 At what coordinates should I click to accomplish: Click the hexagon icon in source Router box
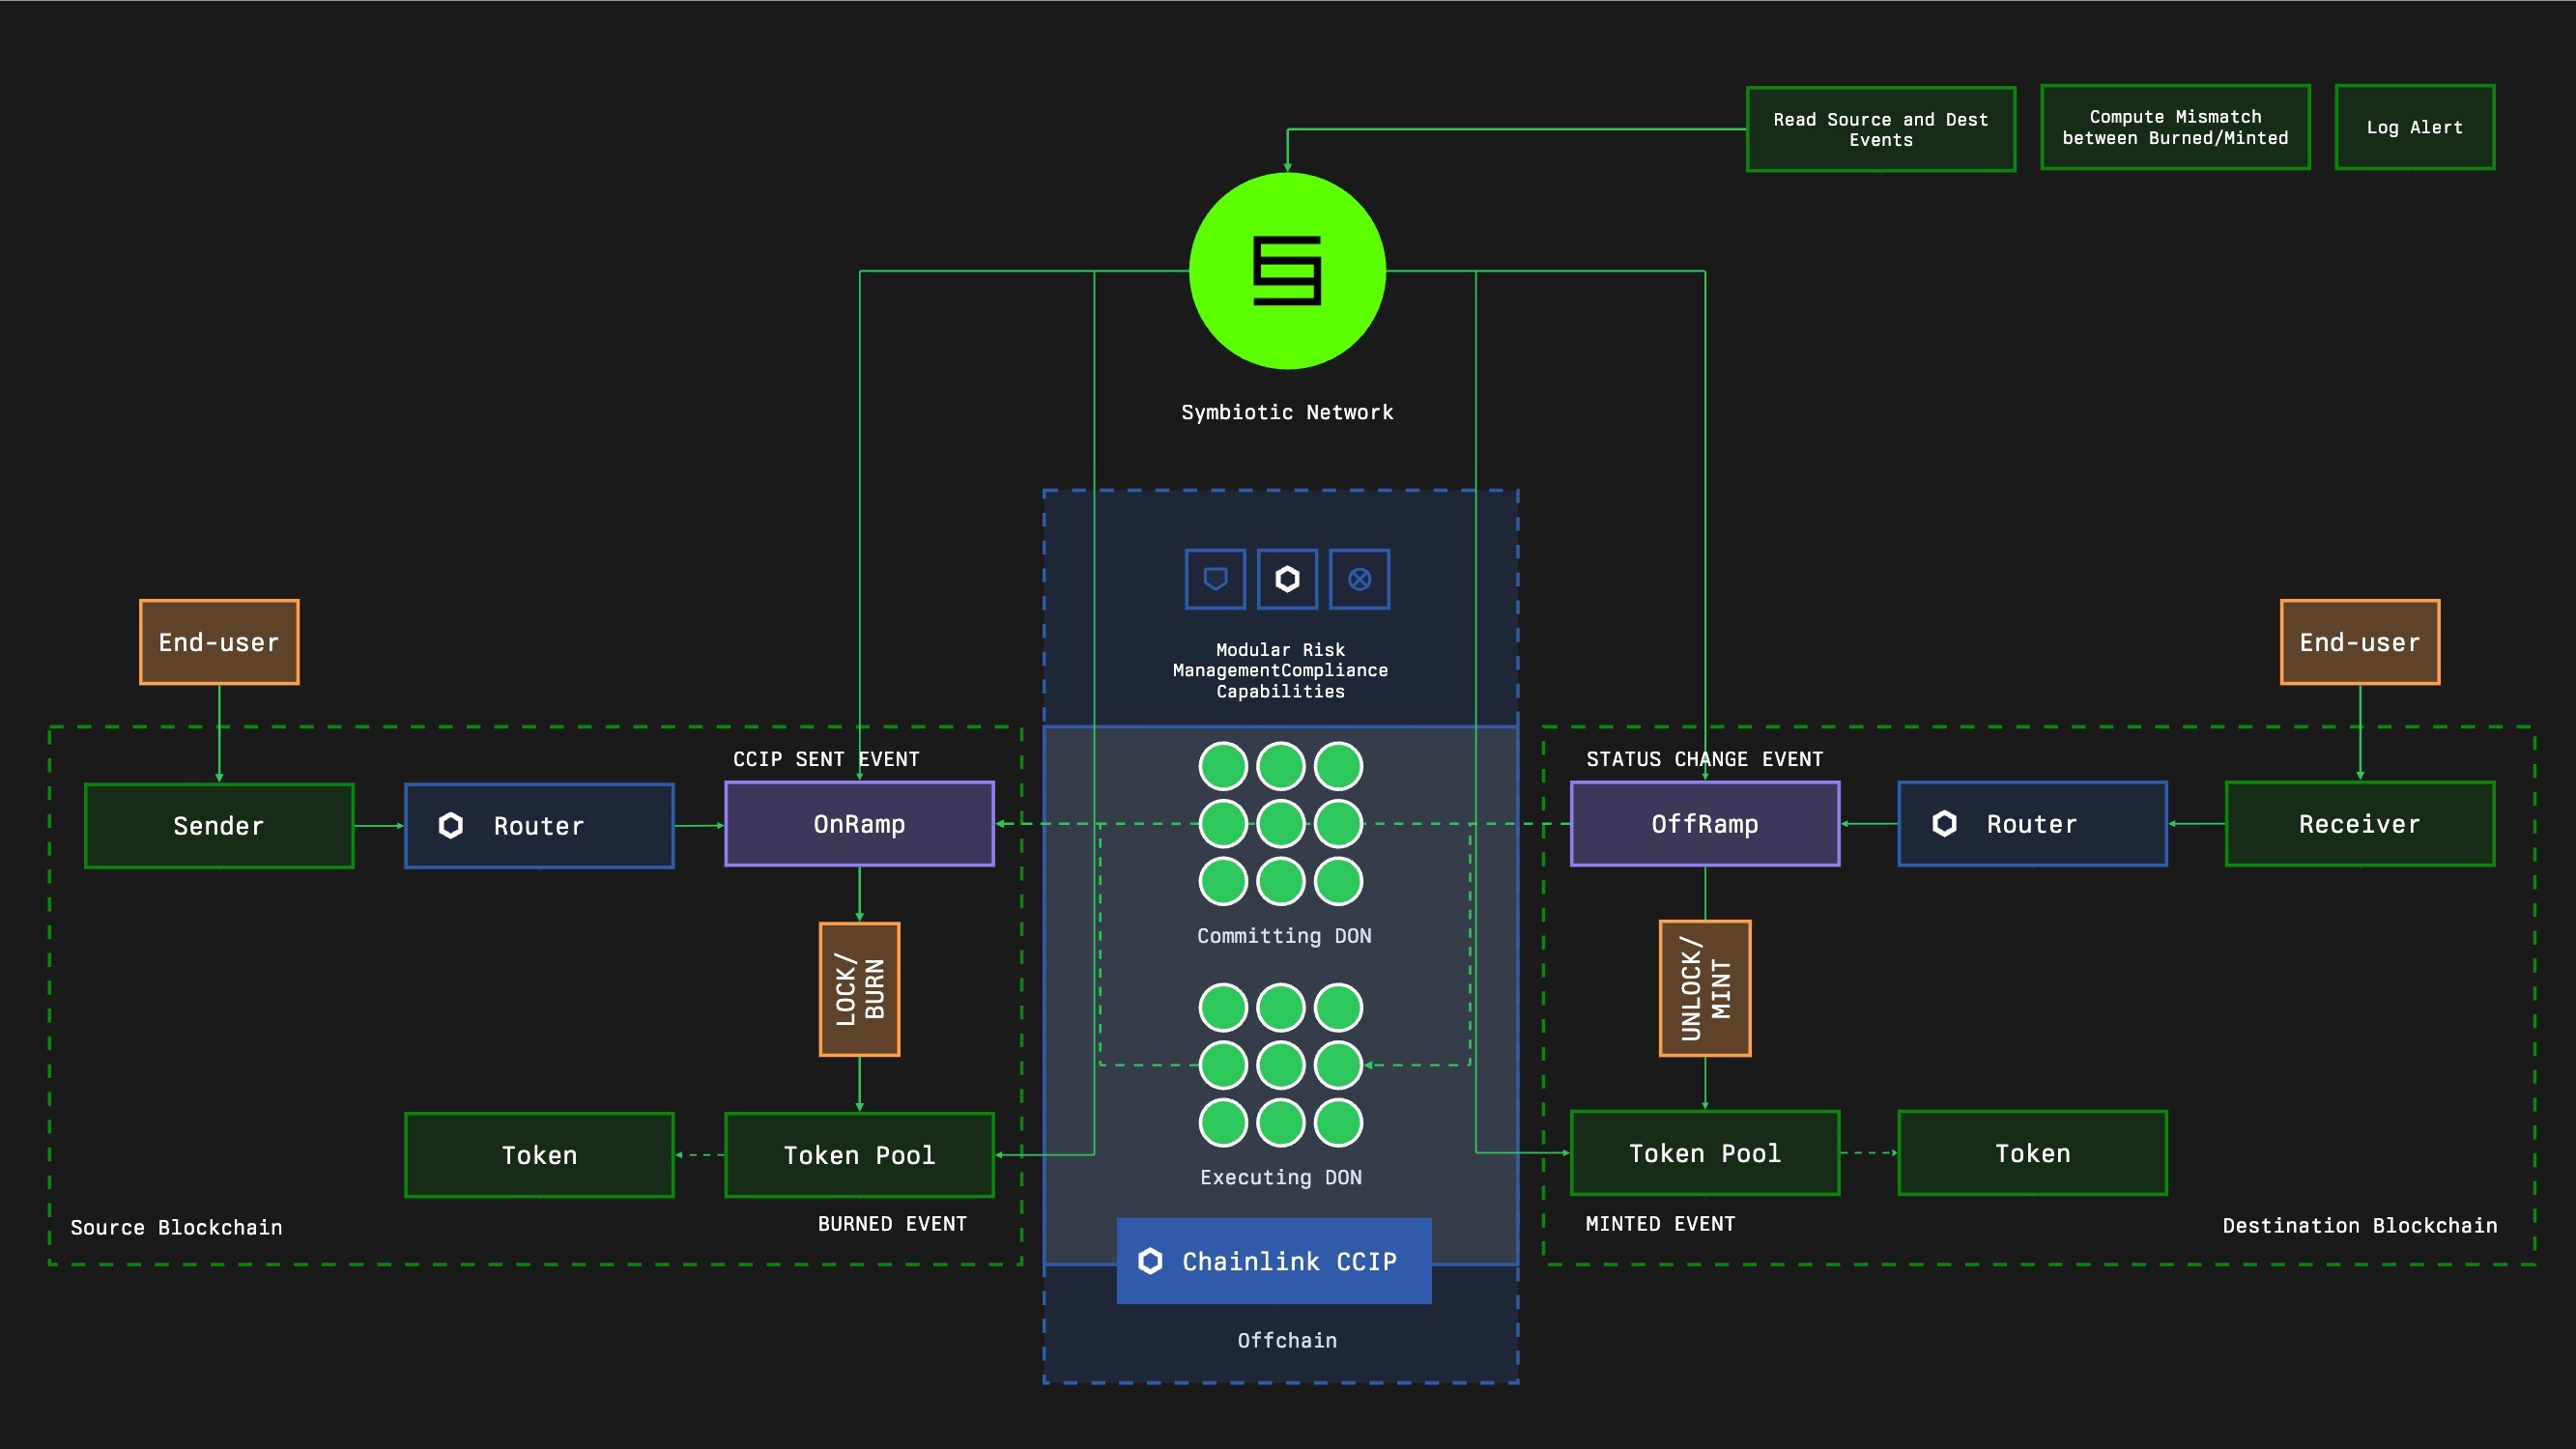451,825
